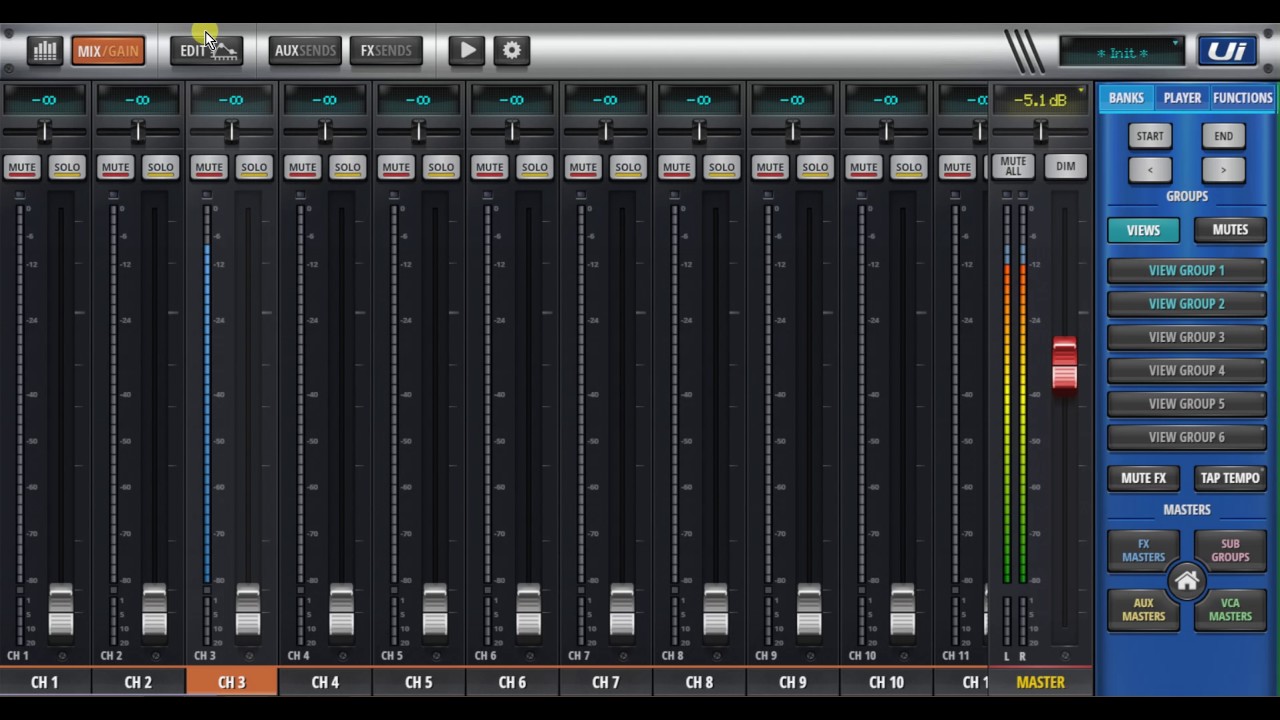
Task: Click the CH 7 pan slider
Action: 605,132
